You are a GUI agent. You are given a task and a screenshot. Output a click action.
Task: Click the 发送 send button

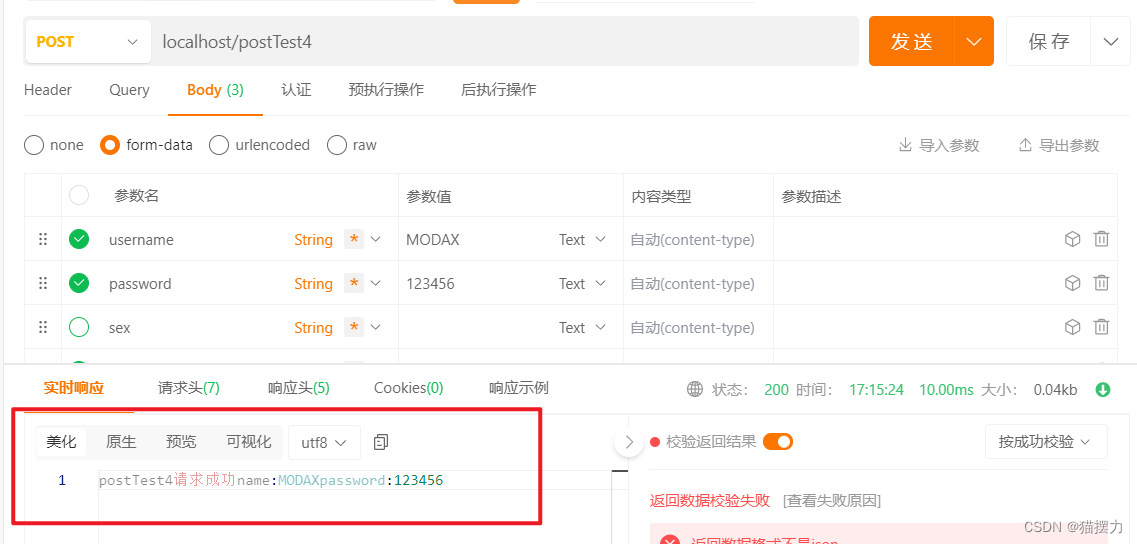tap(911, 41)
